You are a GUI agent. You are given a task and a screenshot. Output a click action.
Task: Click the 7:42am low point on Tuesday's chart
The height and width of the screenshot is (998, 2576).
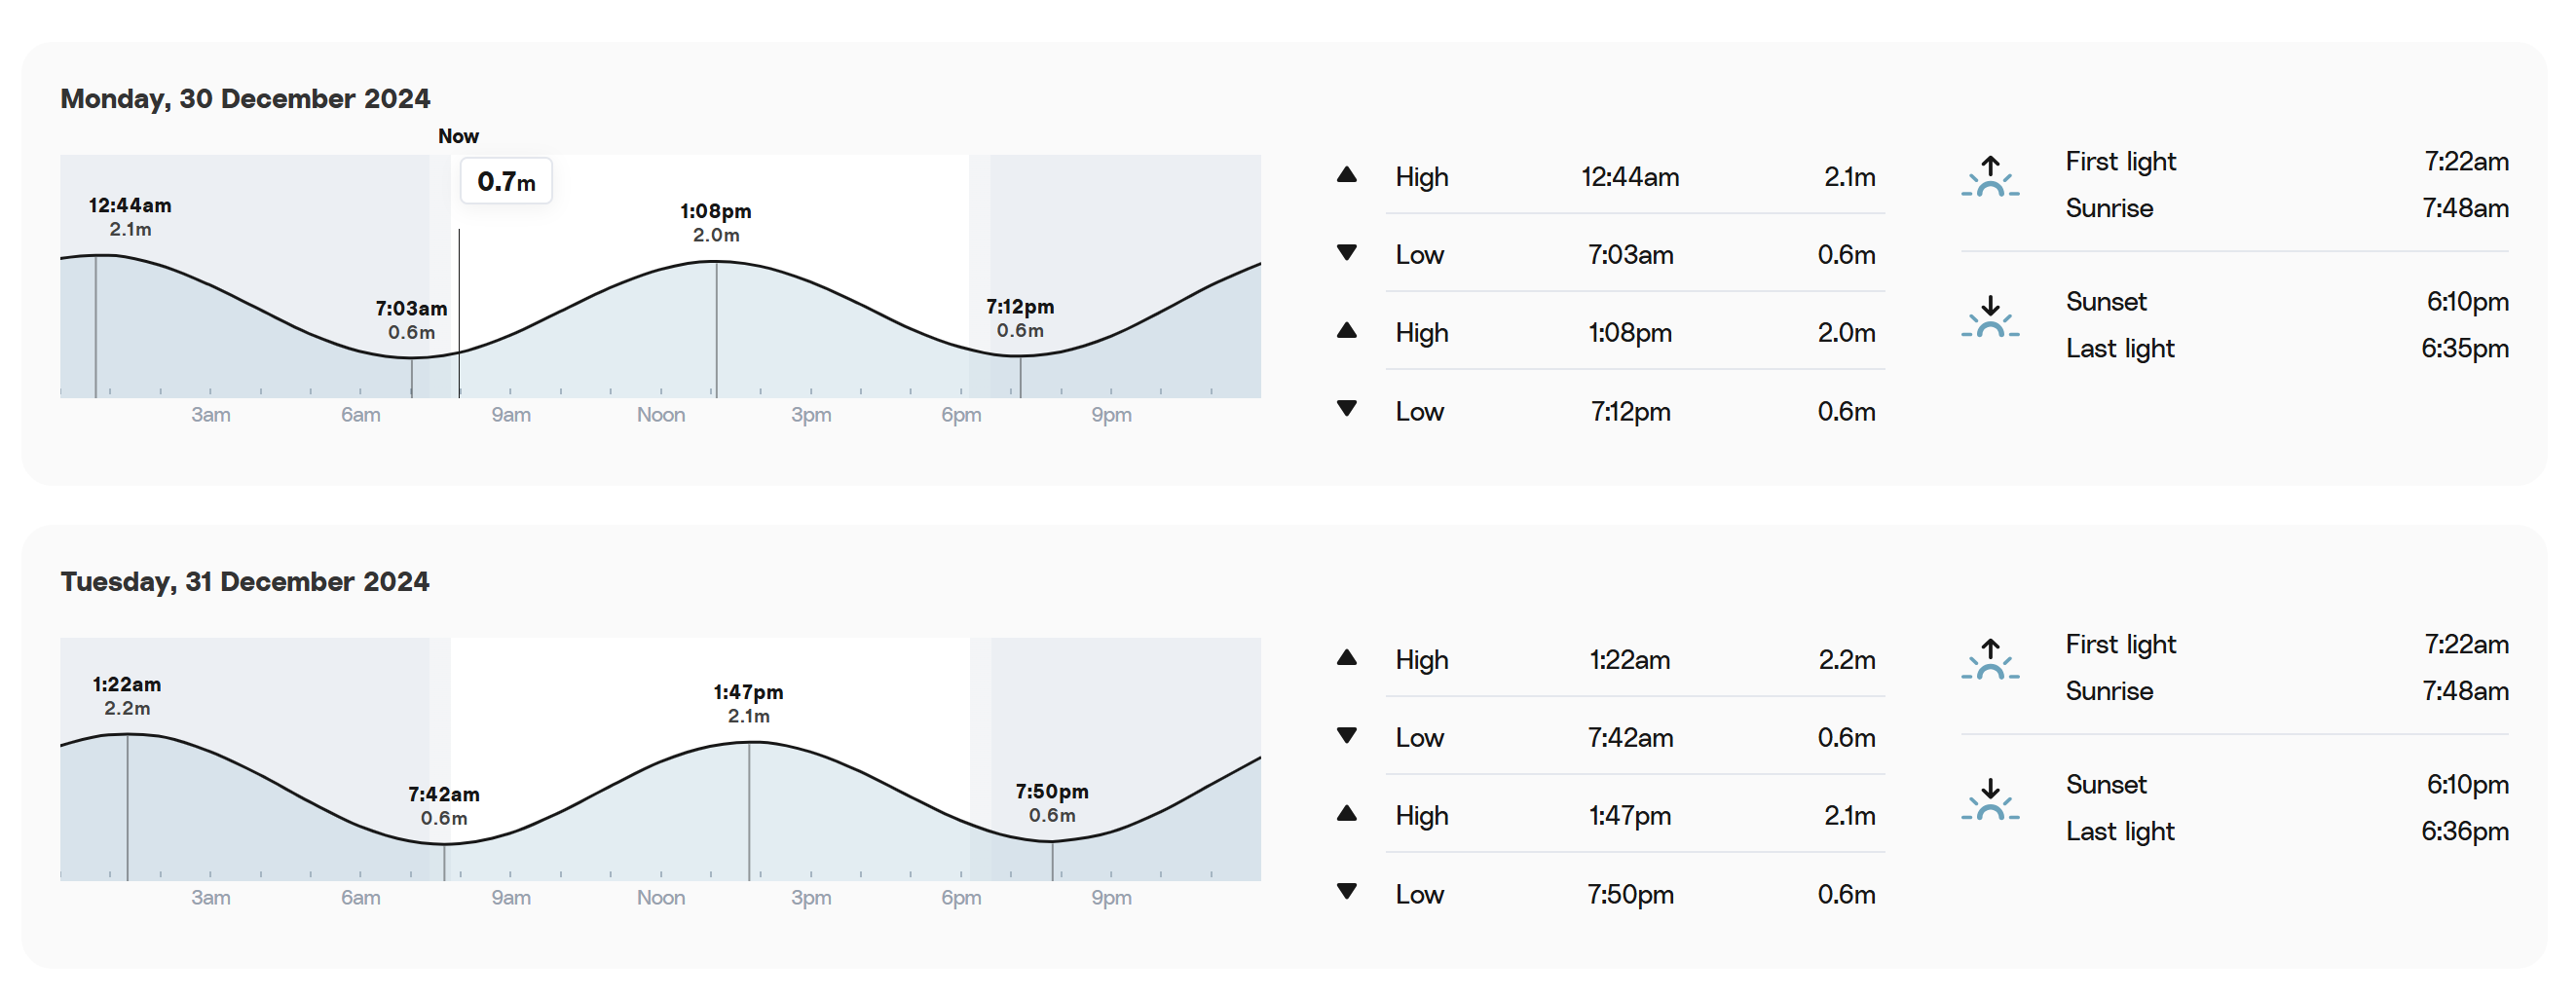click(x=444, y=844)
